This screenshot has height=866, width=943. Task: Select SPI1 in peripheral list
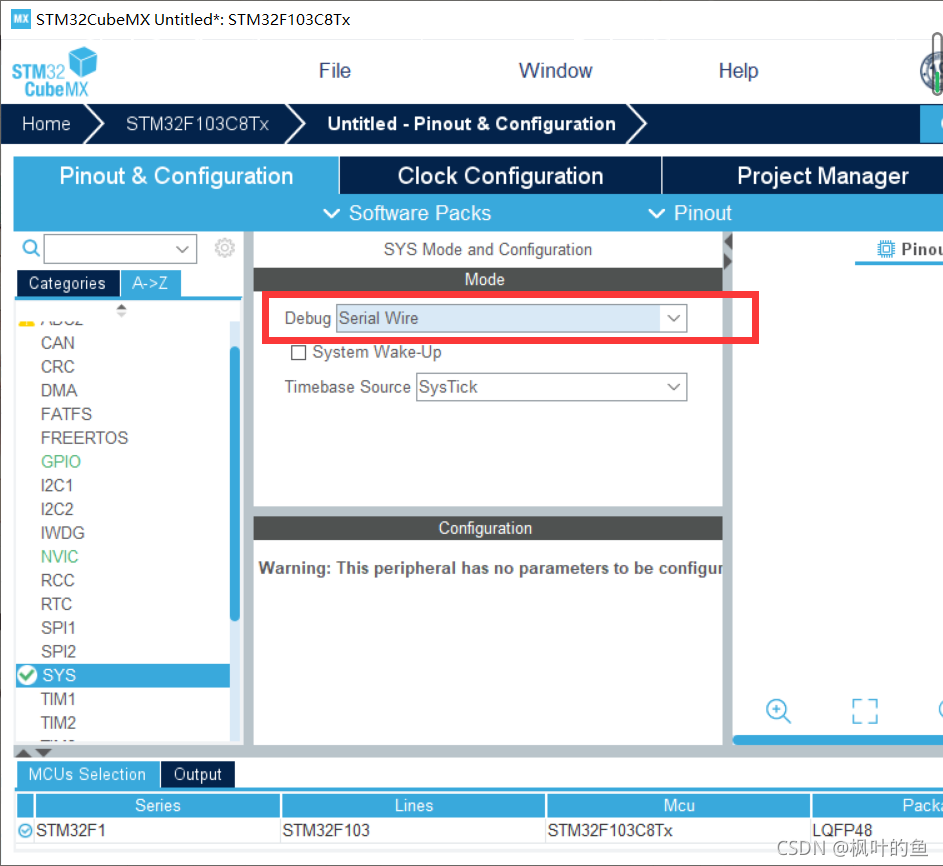(x=58, y=628)
